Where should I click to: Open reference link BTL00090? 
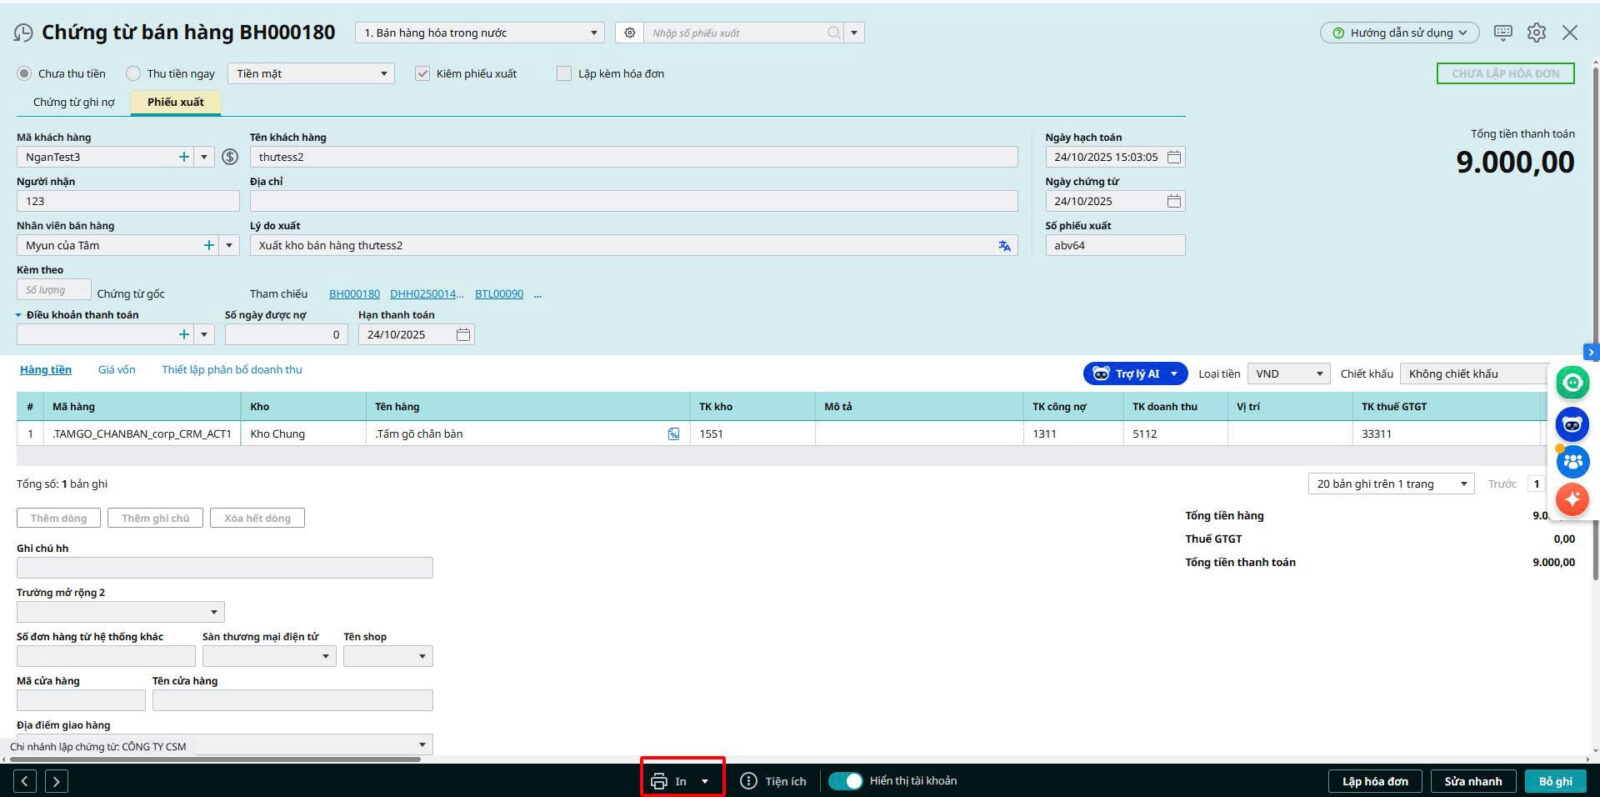499,294
